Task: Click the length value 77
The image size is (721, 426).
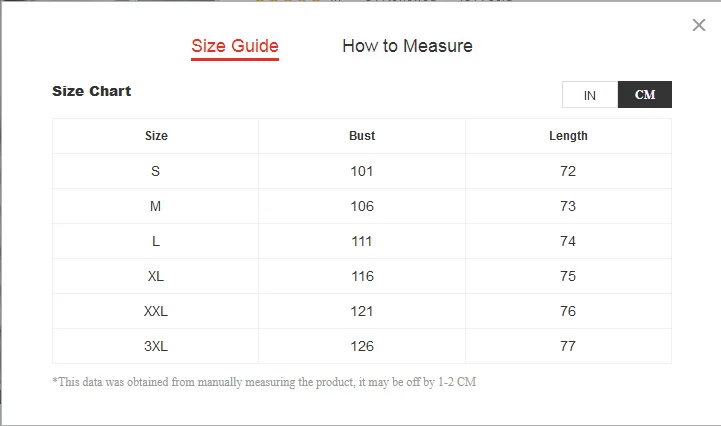Action: tap(568, 346)
